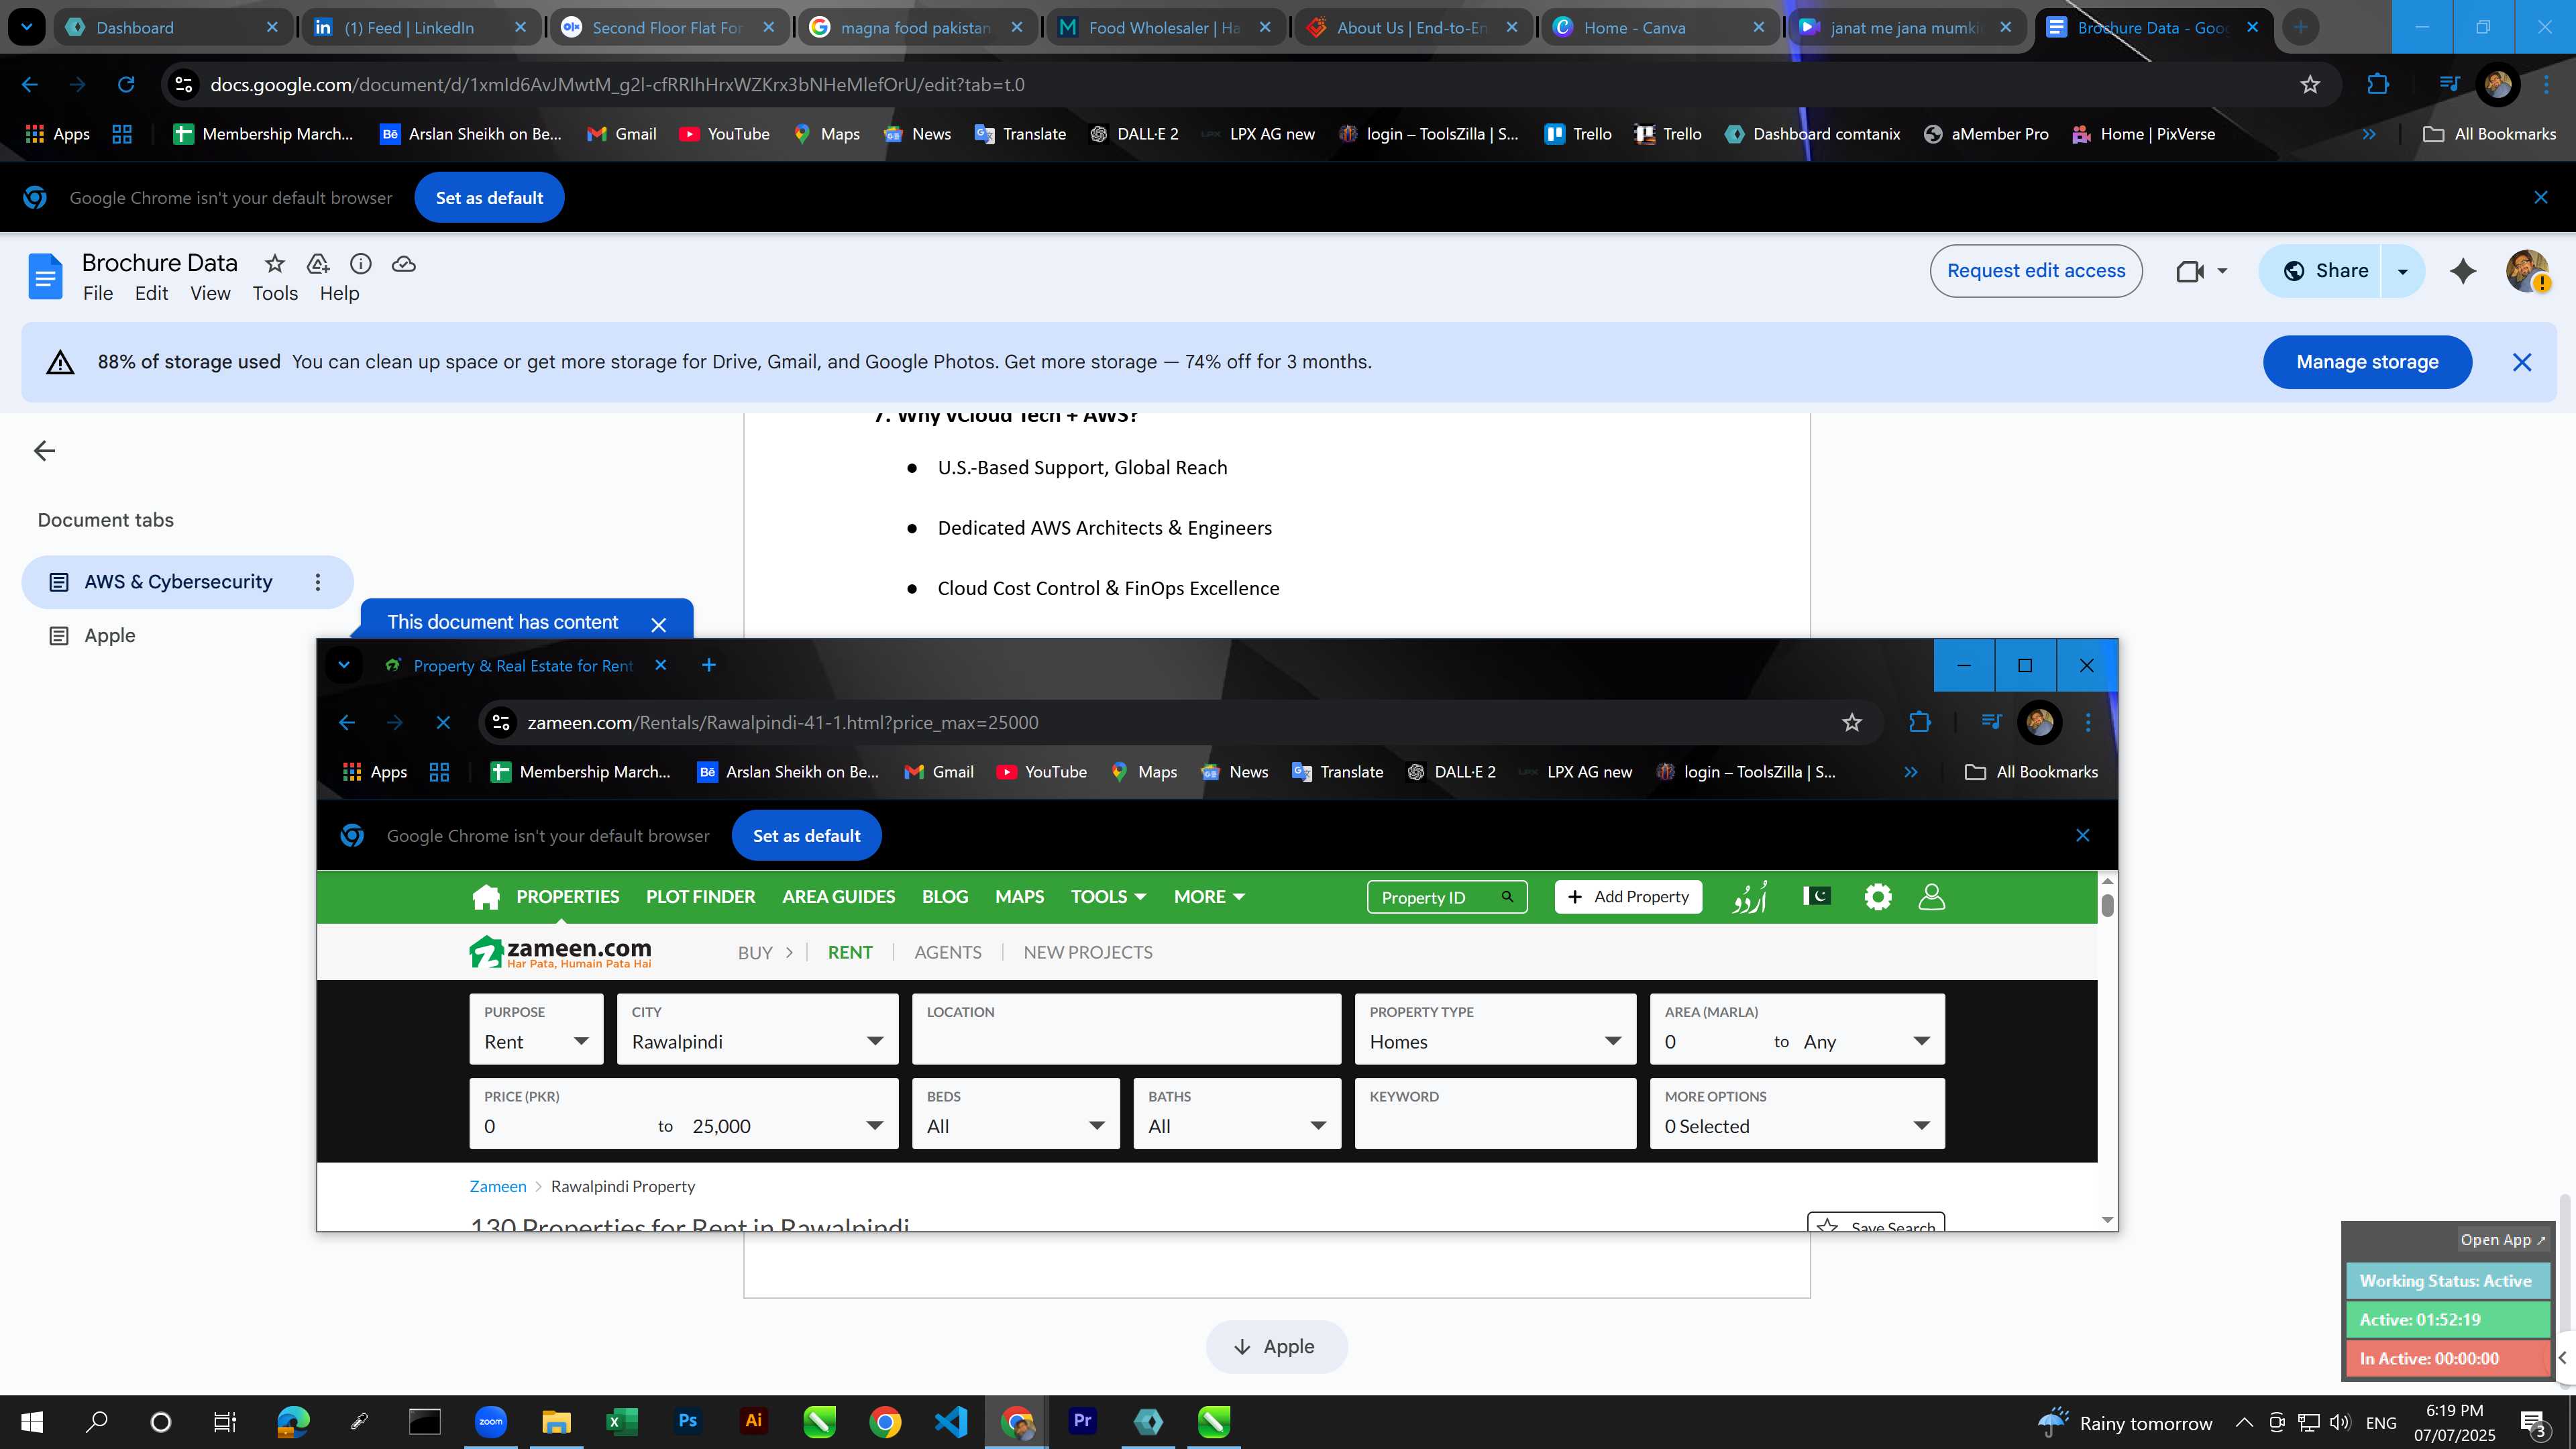2576x1449 pixels.
Task: Expand the Area (Marla) range dropdown
Action: pos(1797,1029)
